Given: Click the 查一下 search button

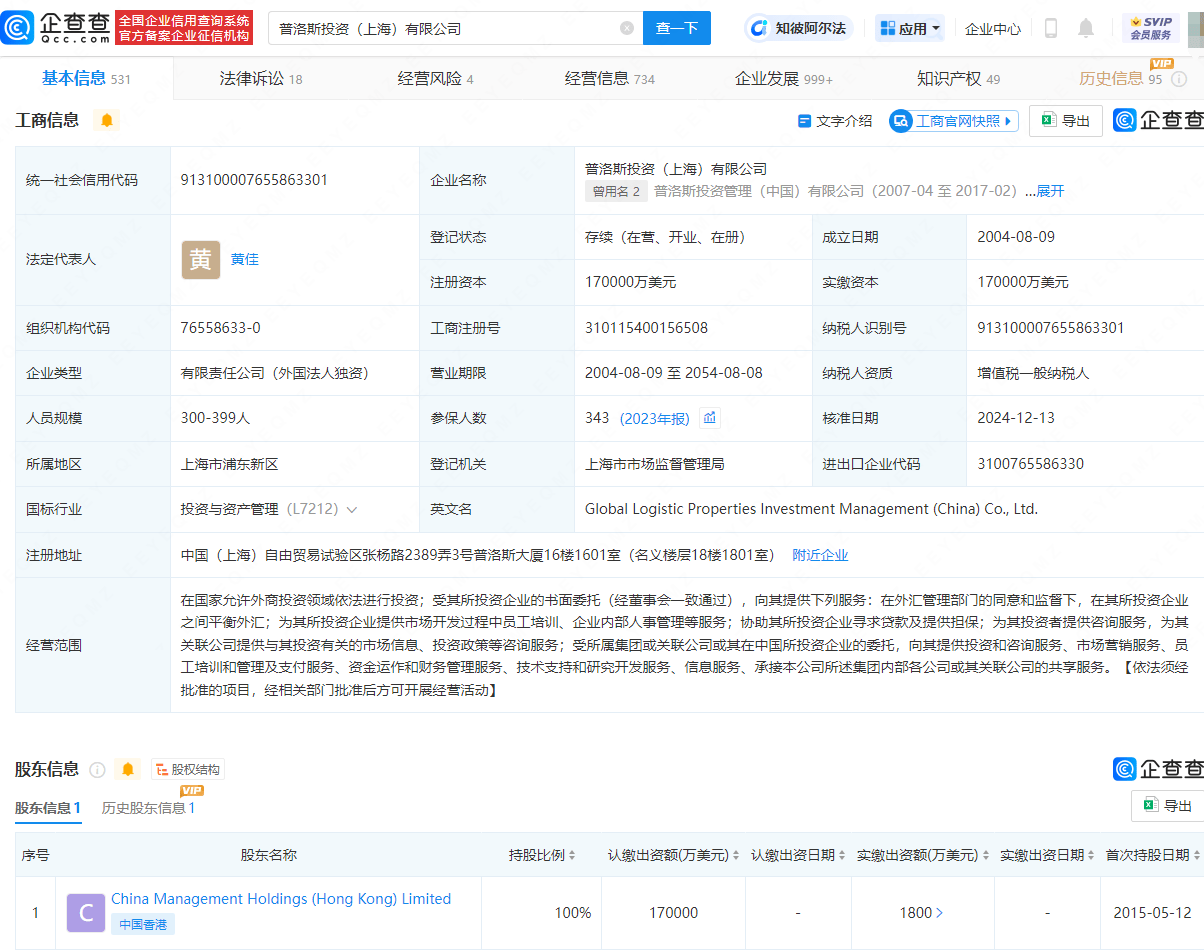Looking at the screenshot, I should [x=677, y=28].
